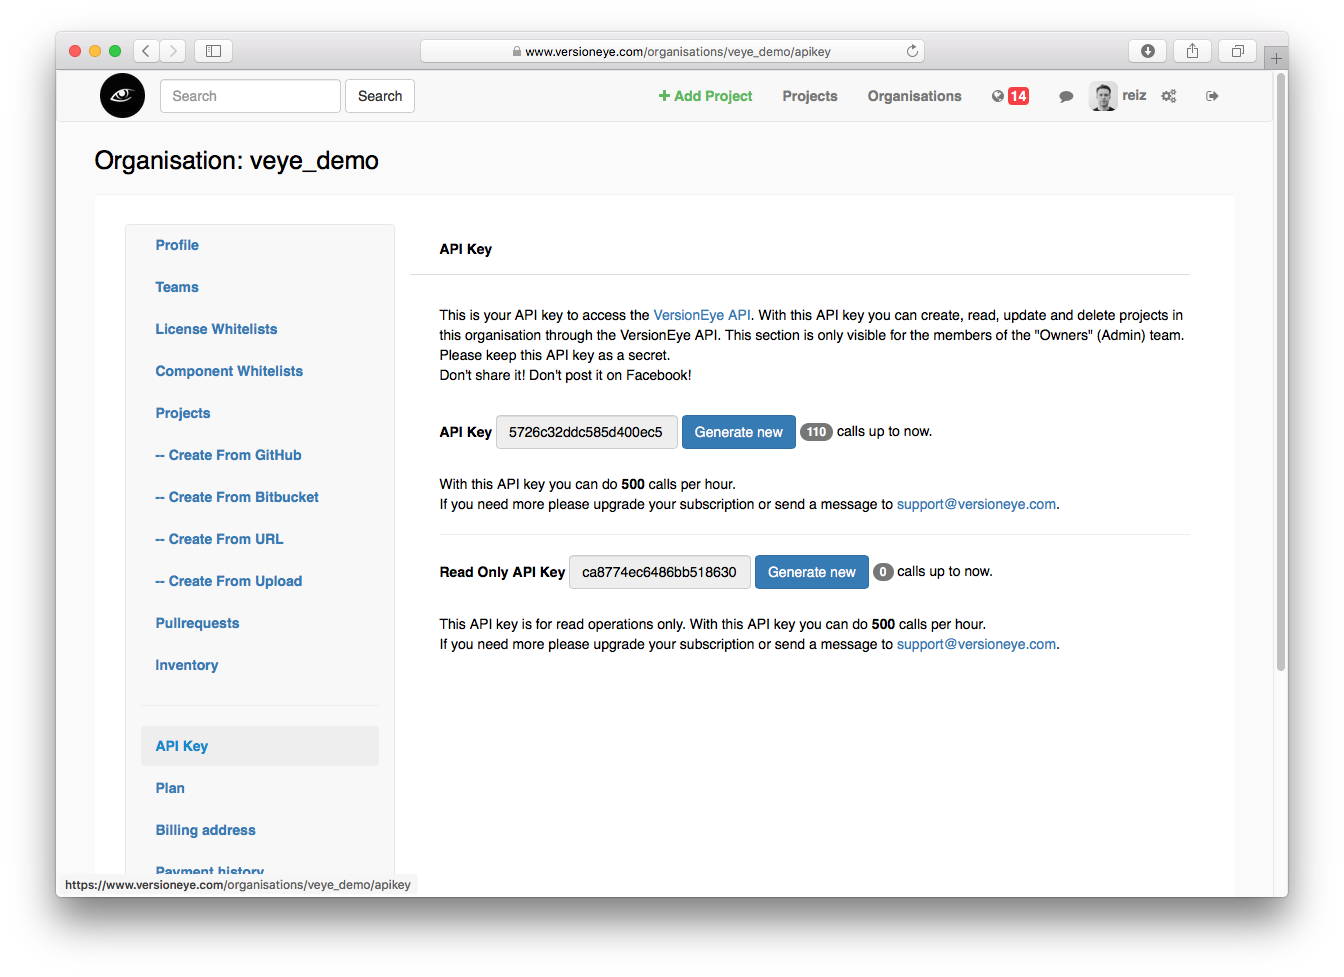Show Safari downloads
The width and height of the screenshot is (1344, 977).
pos(1148,51)
